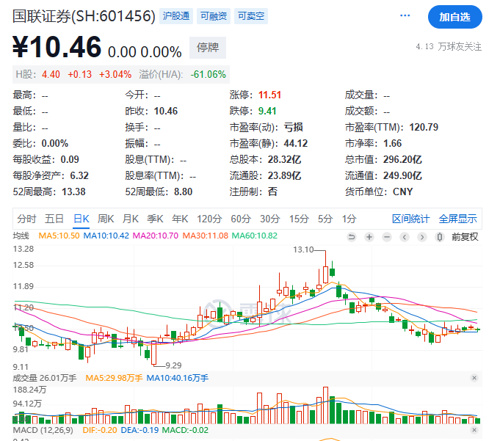
Task: Click 货币单位 CNY value
Action: coord(403,192)
